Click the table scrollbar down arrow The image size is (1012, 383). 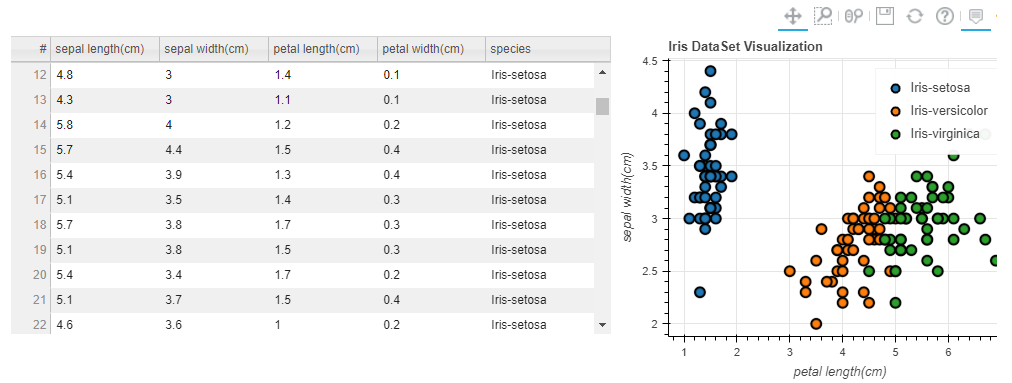coord(602,325)
